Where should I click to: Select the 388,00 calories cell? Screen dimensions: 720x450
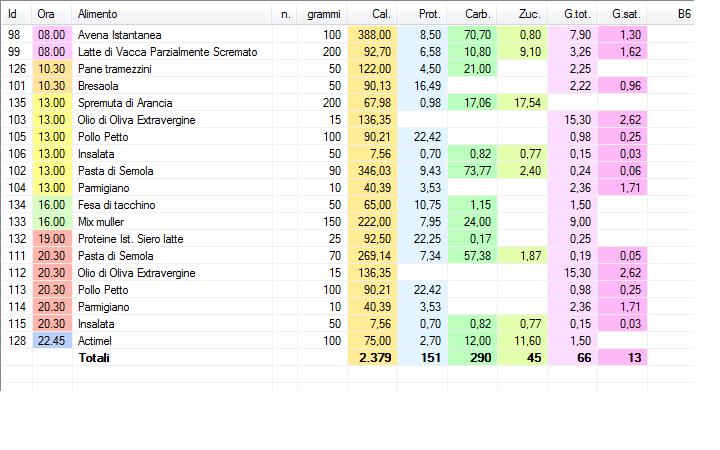(x=372, y=35)
